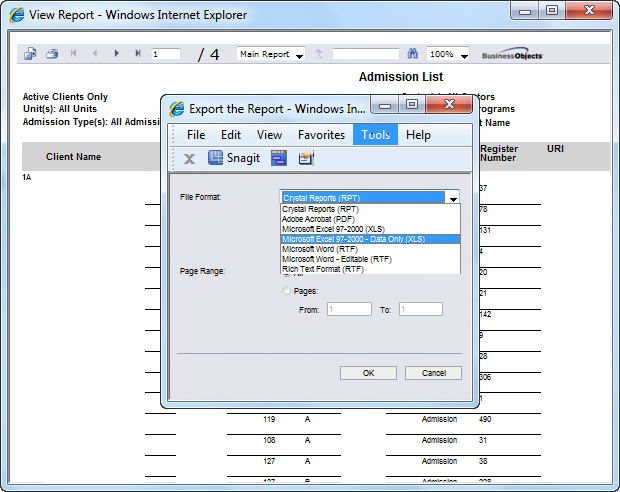Go to previous page arrow
This screenshot has height=492, width=620.
pos(95,53)
